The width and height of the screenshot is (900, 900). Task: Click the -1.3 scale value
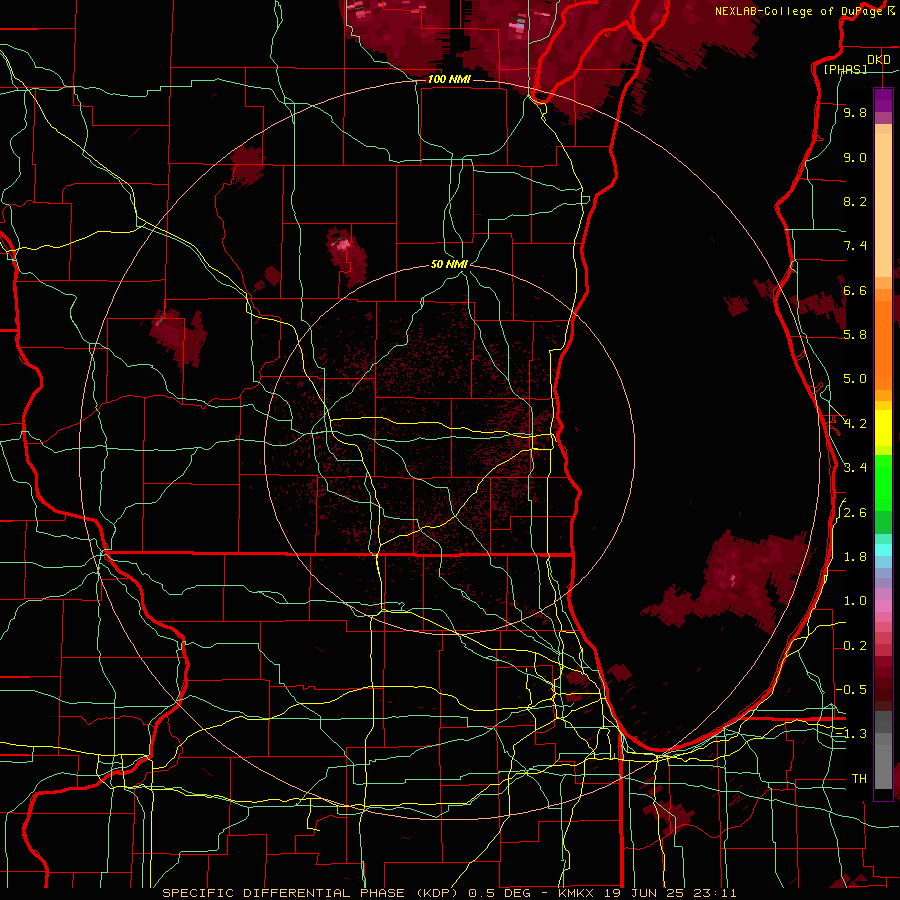click(x=851, y=734)
